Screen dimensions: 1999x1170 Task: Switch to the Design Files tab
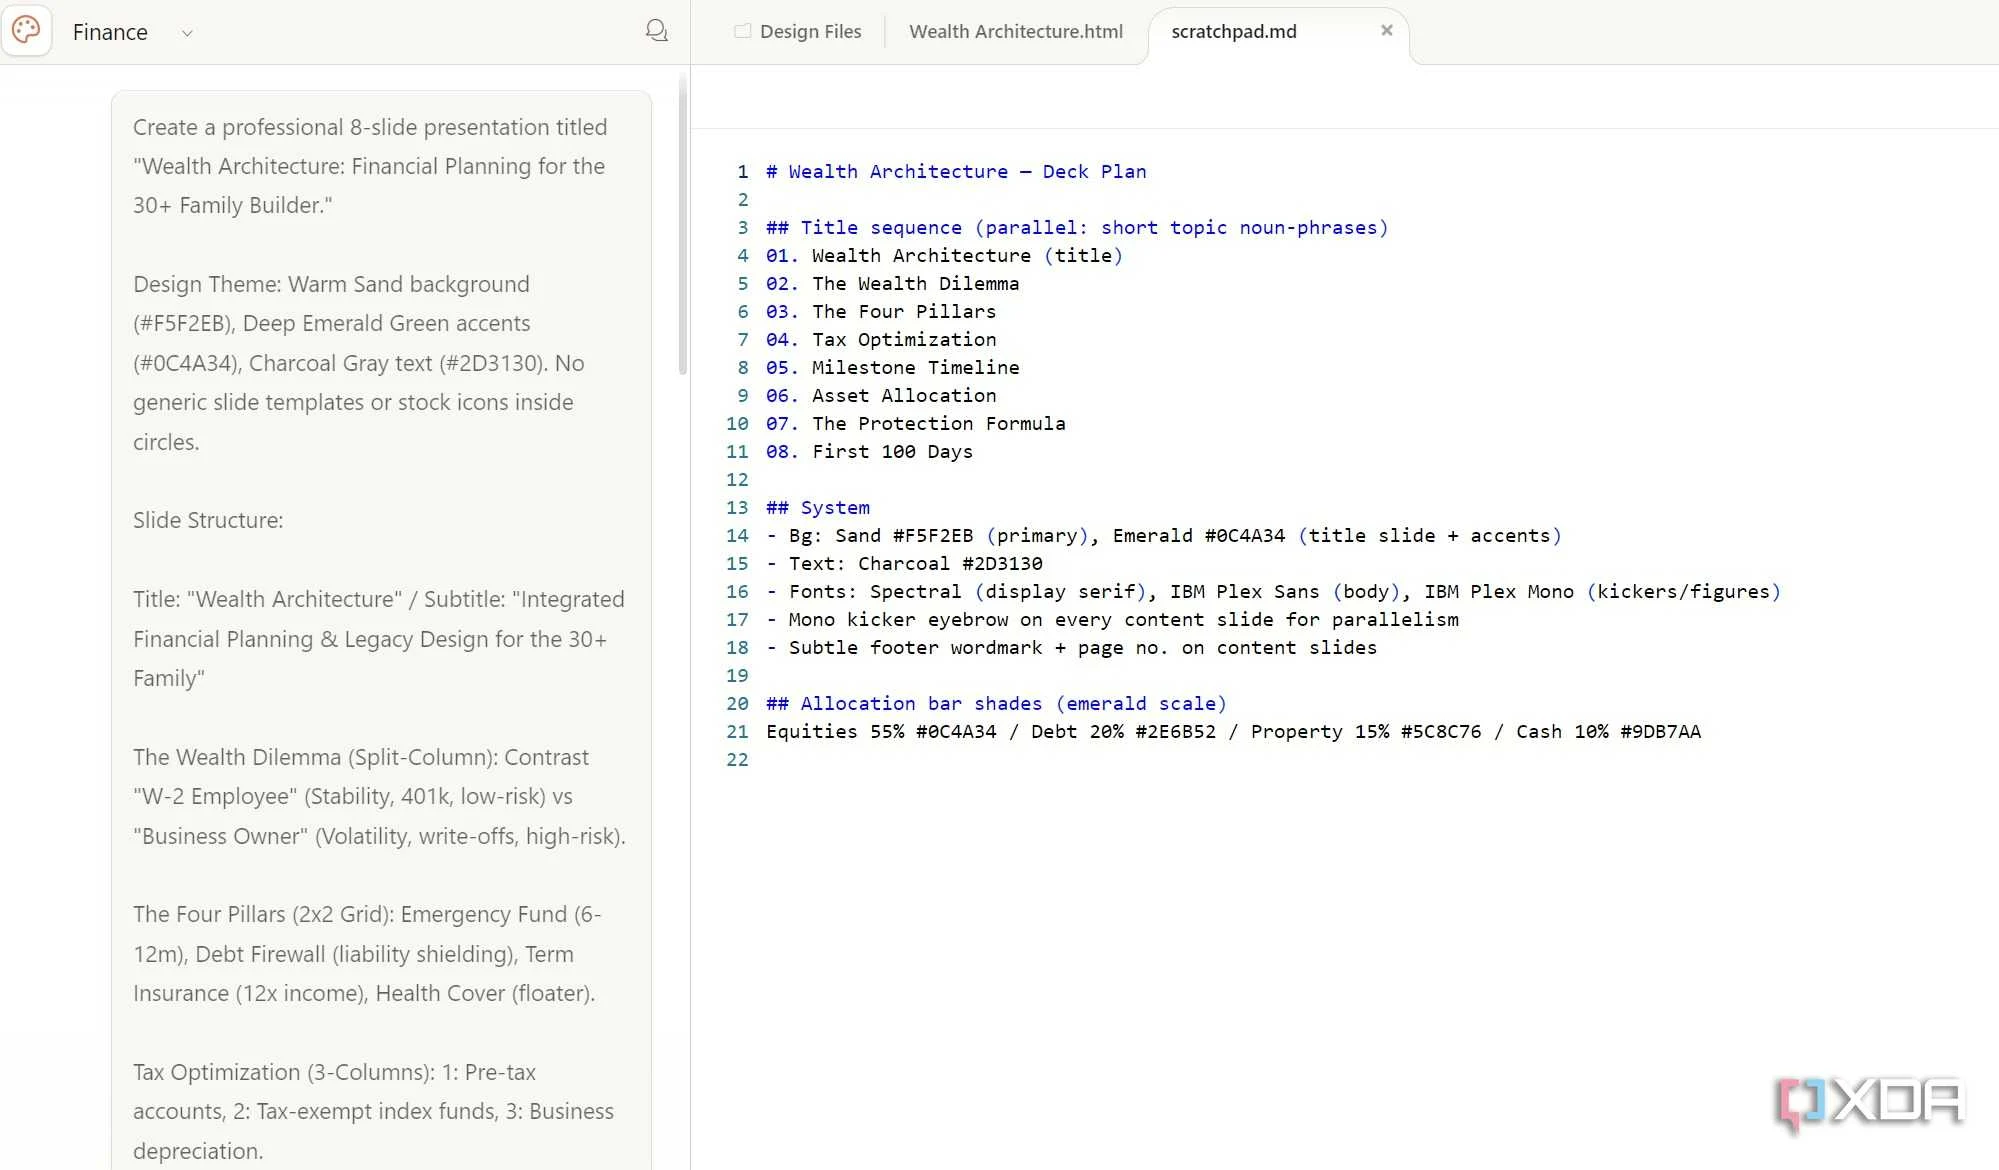(798, 31)
